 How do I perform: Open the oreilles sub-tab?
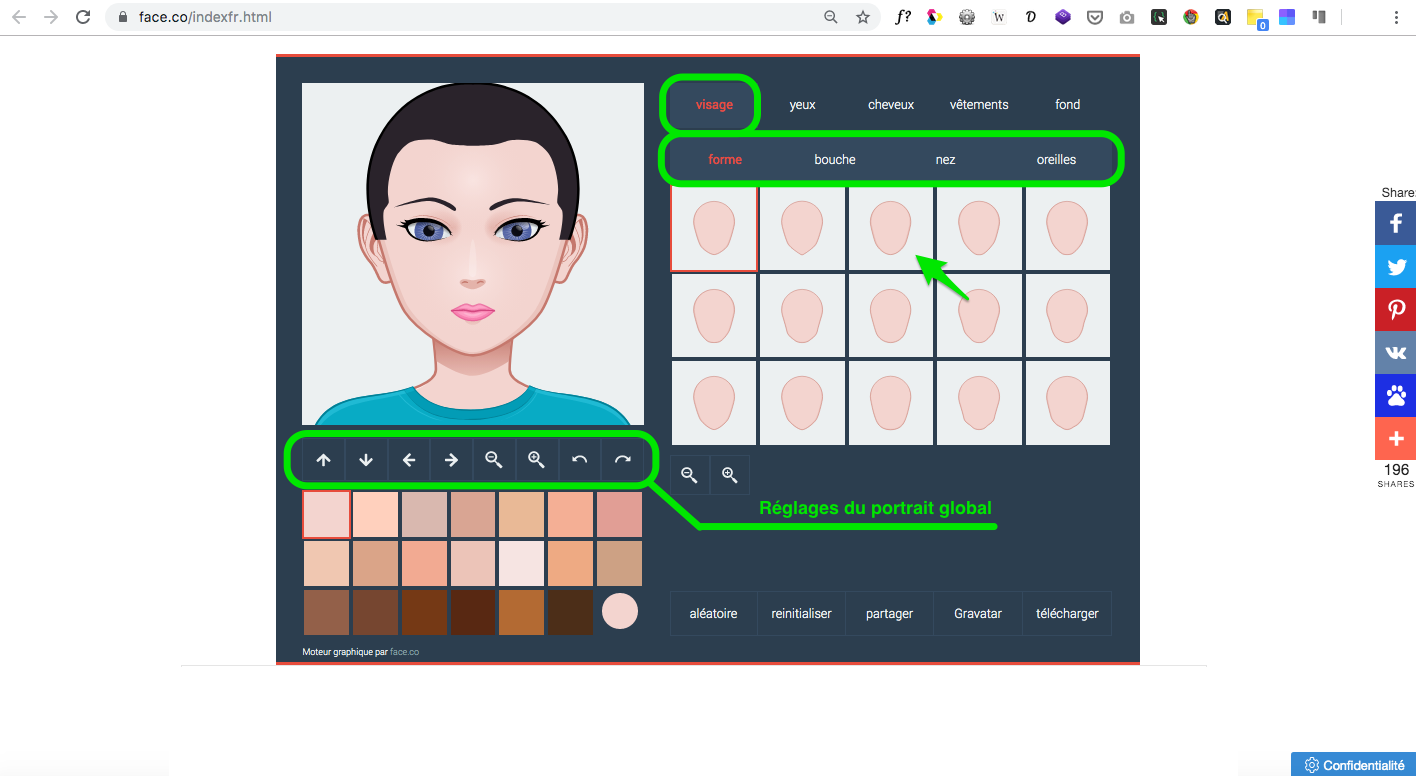click(1056, 159)
